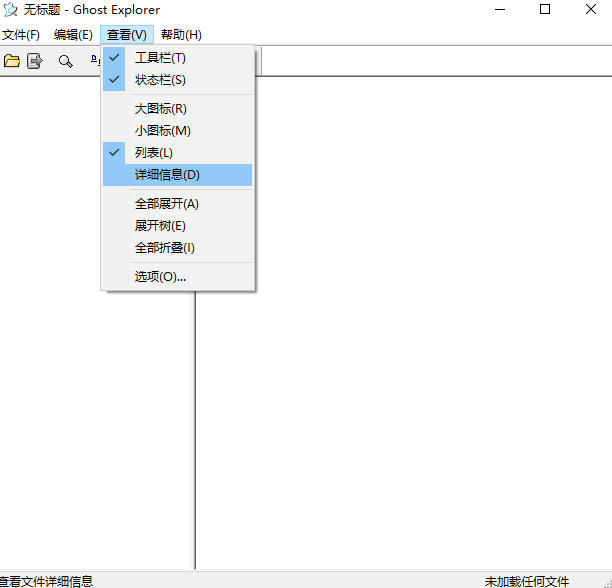612x588 pixels.
Task: Uncheck 工具栏(T) in the View menu
Action: [x=178, y=58]
